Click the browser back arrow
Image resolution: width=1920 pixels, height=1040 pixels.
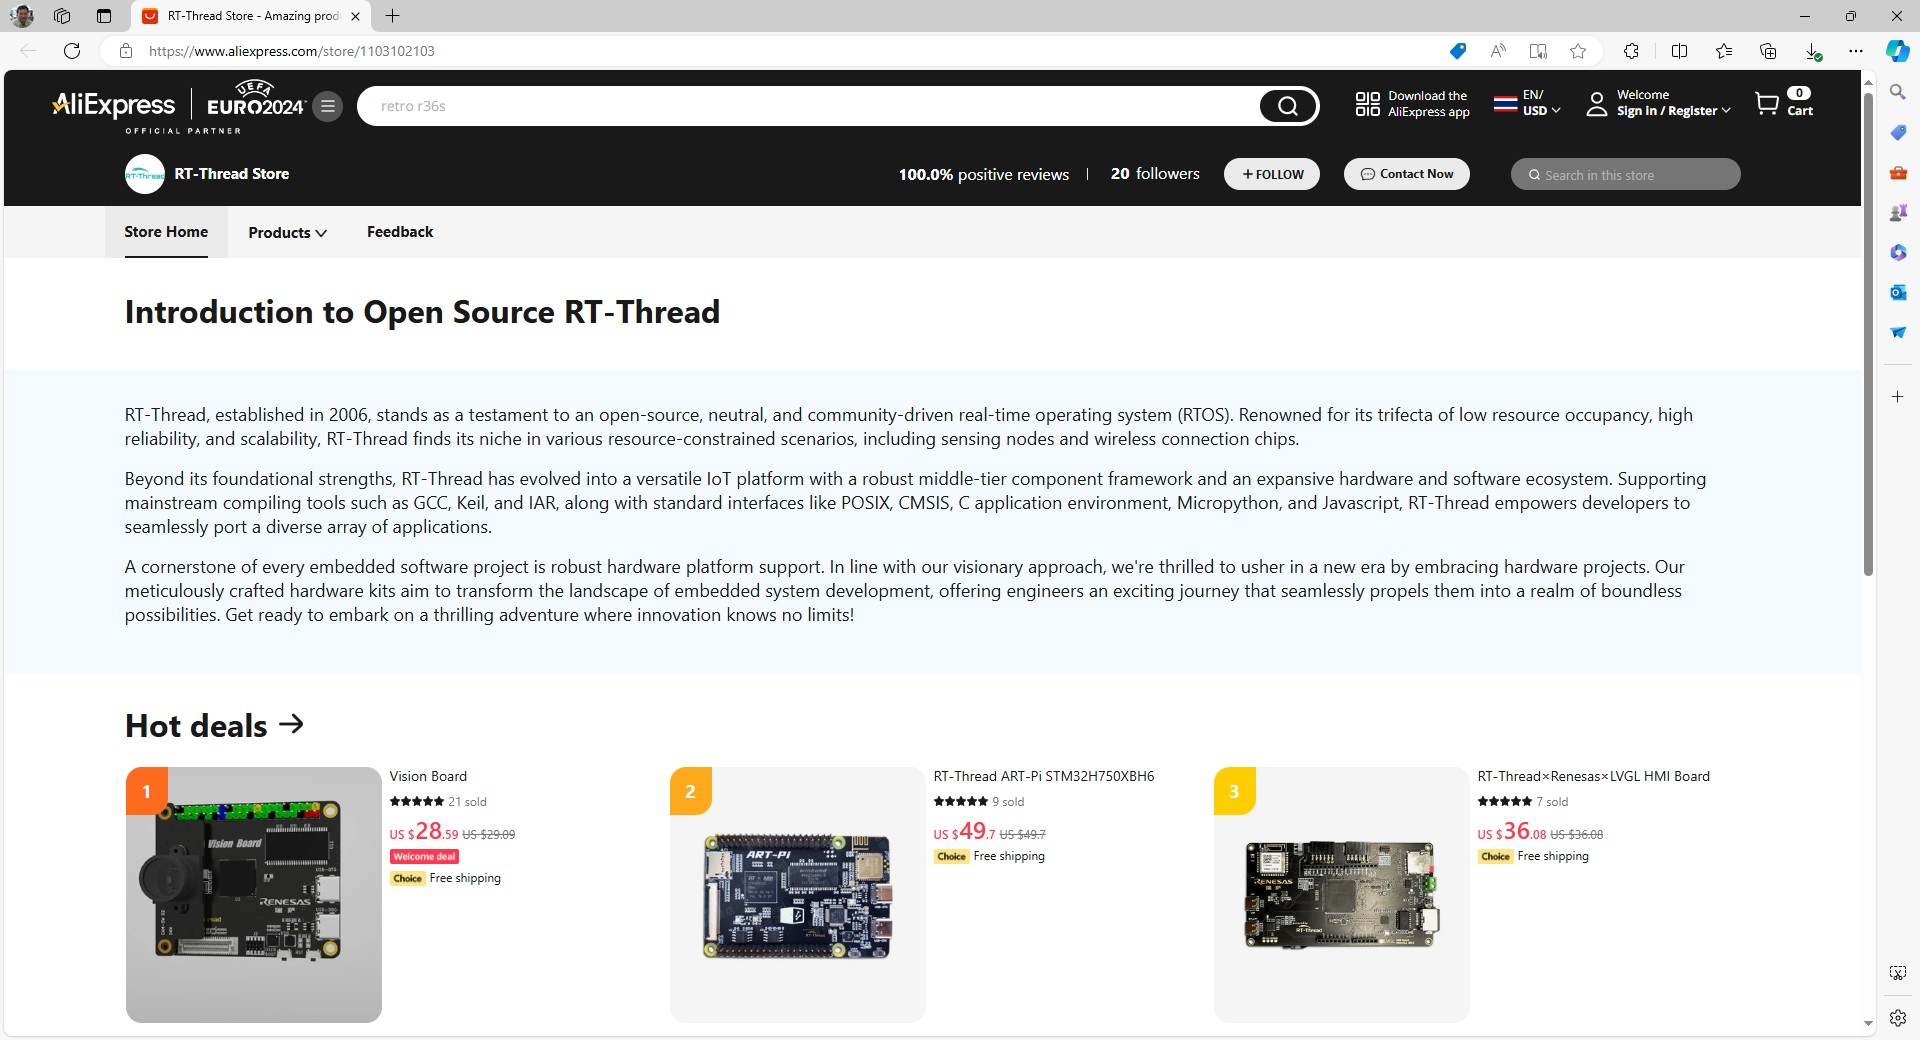click(x=28, y=51)
